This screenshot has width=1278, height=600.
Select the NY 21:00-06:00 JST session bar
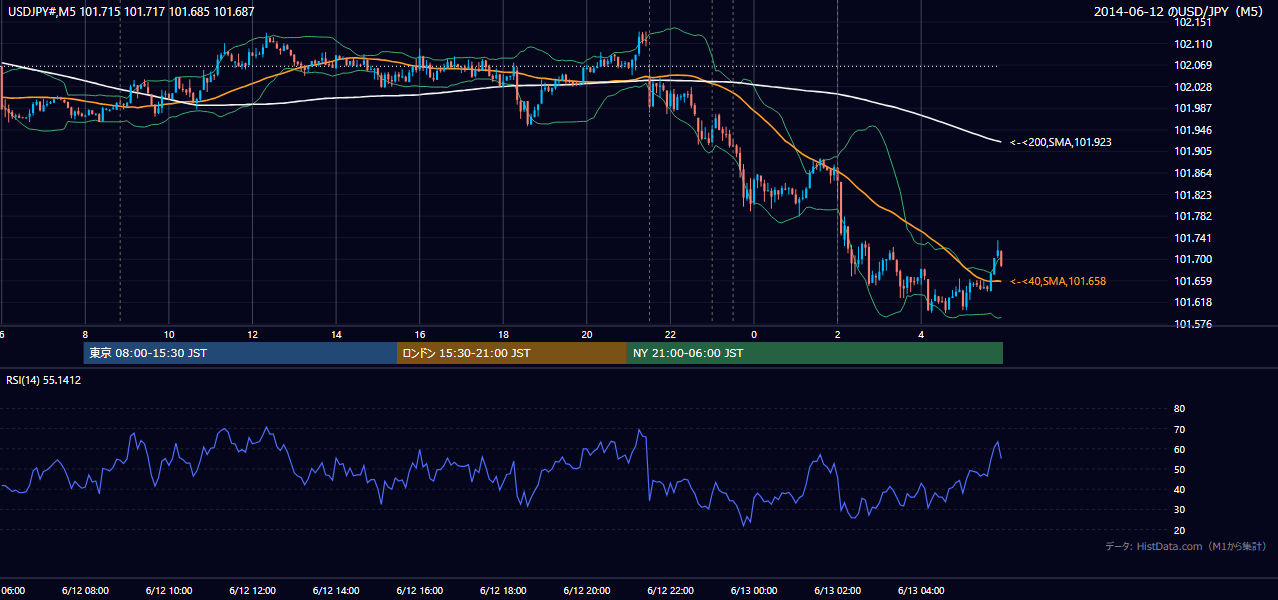815,353
